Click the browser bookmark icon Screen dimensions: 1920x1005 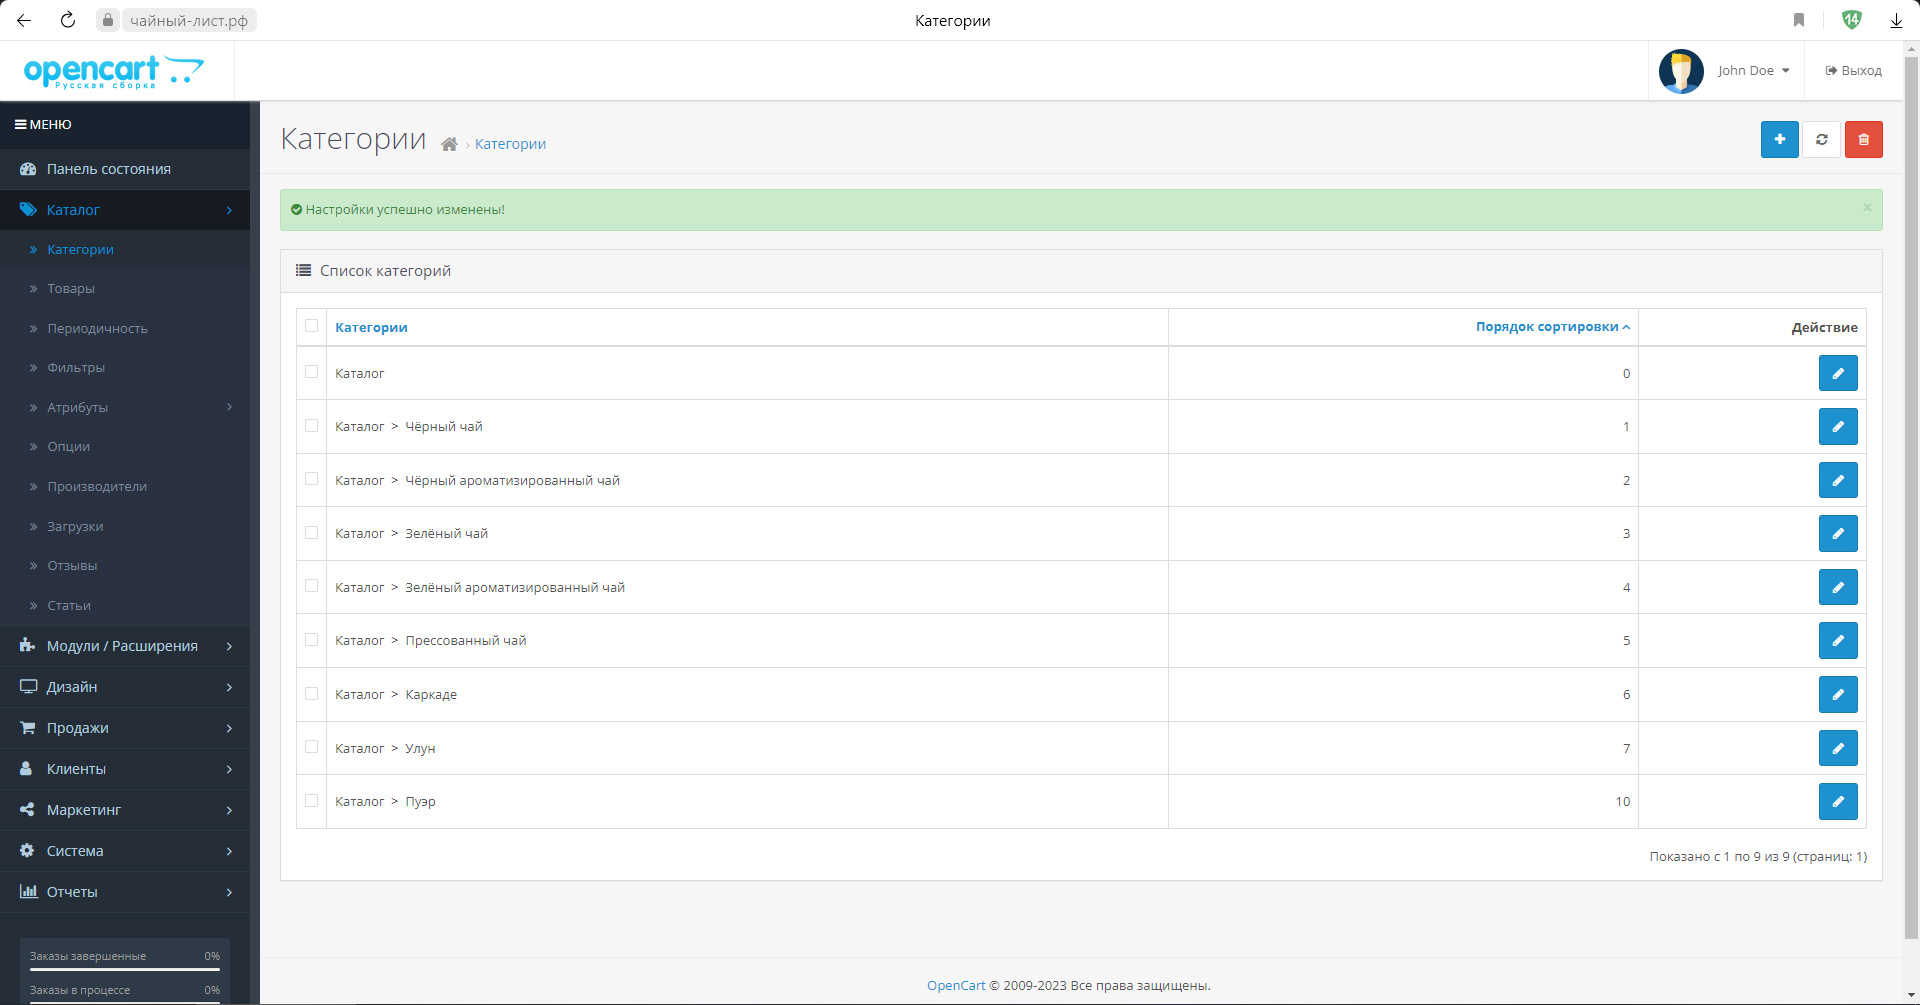[1798, 20]
